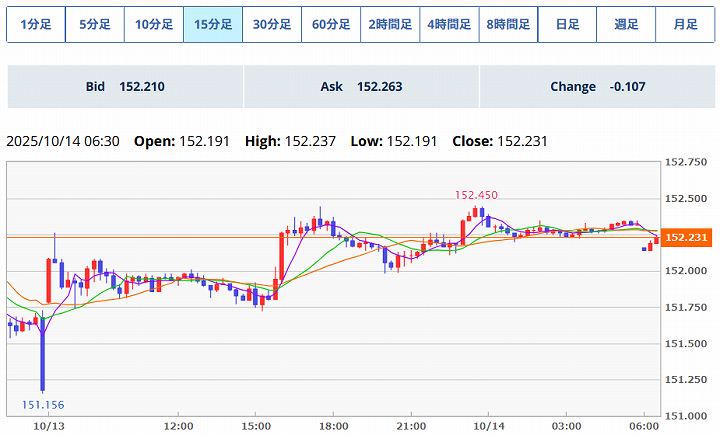
Task: Click the 151.156 low price label
Action: coord(43,404)
